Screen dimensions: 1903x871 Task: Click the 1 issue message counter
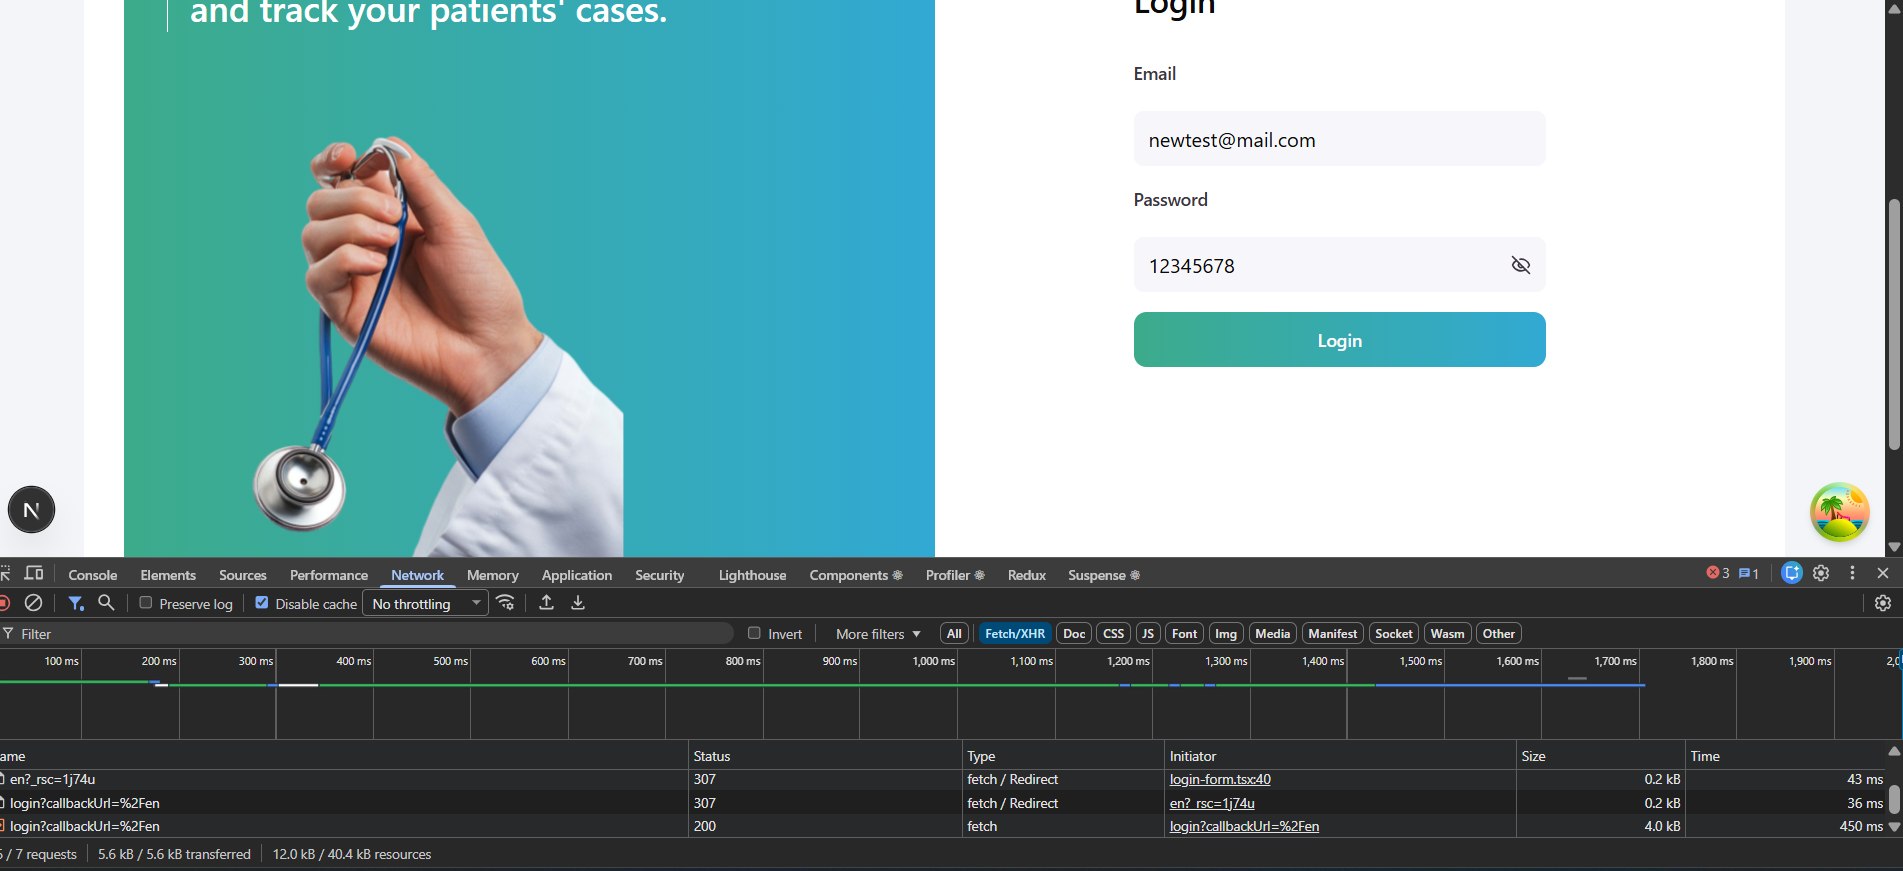point(1749,574)
